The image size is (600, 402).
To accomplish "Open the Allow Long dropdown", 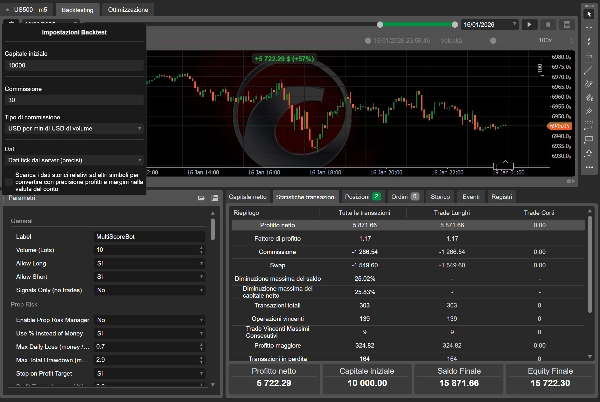I will pos(150,261).
